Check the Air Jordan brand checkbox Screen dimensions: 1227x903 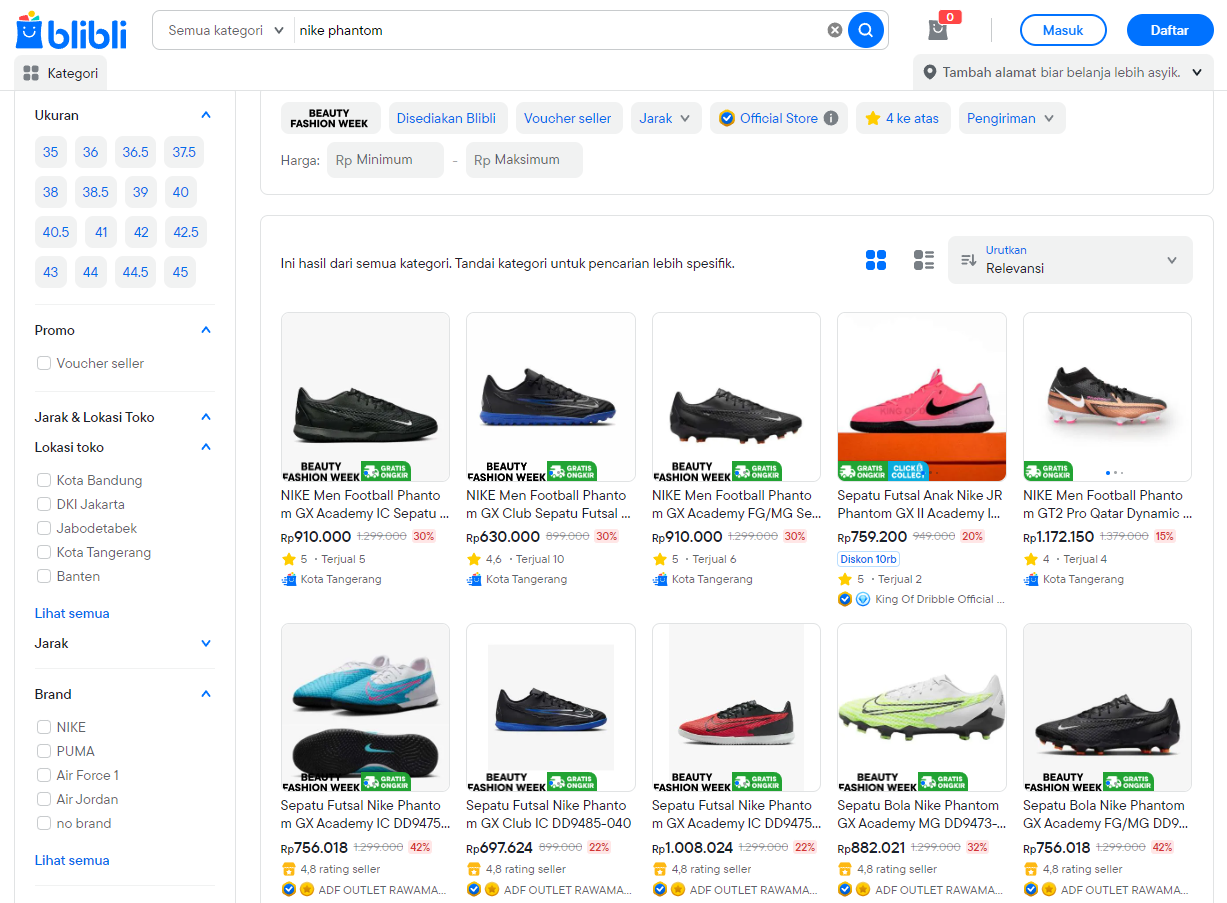[x=44, y=799]
